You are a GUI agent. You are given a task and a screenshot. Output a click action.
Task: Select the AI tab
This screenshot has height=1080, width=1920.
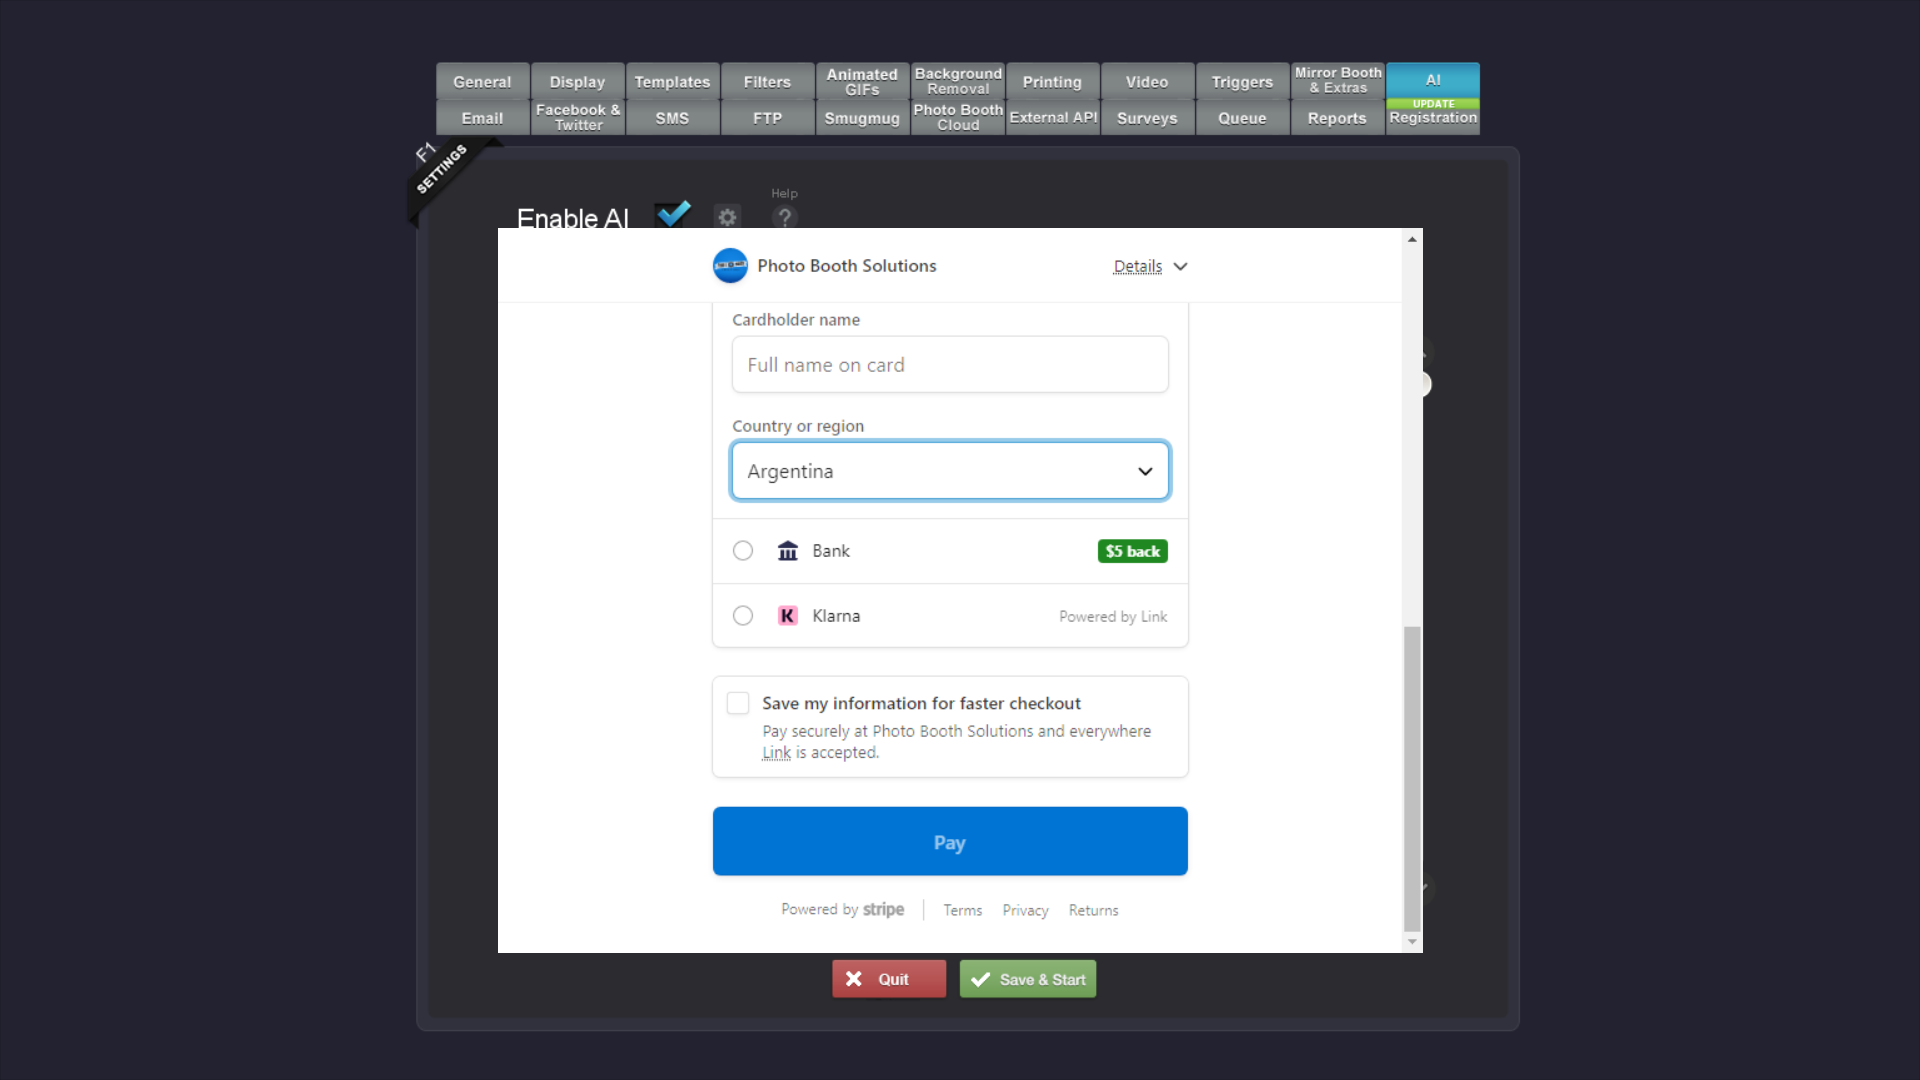(x=1433, y=80)
